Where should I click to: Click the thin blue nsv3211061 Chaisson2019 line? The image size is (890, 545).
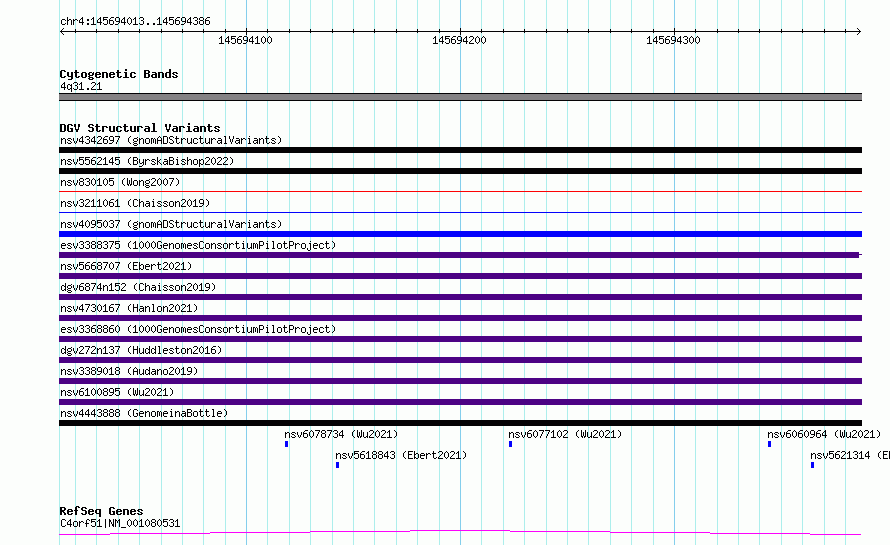460,213
